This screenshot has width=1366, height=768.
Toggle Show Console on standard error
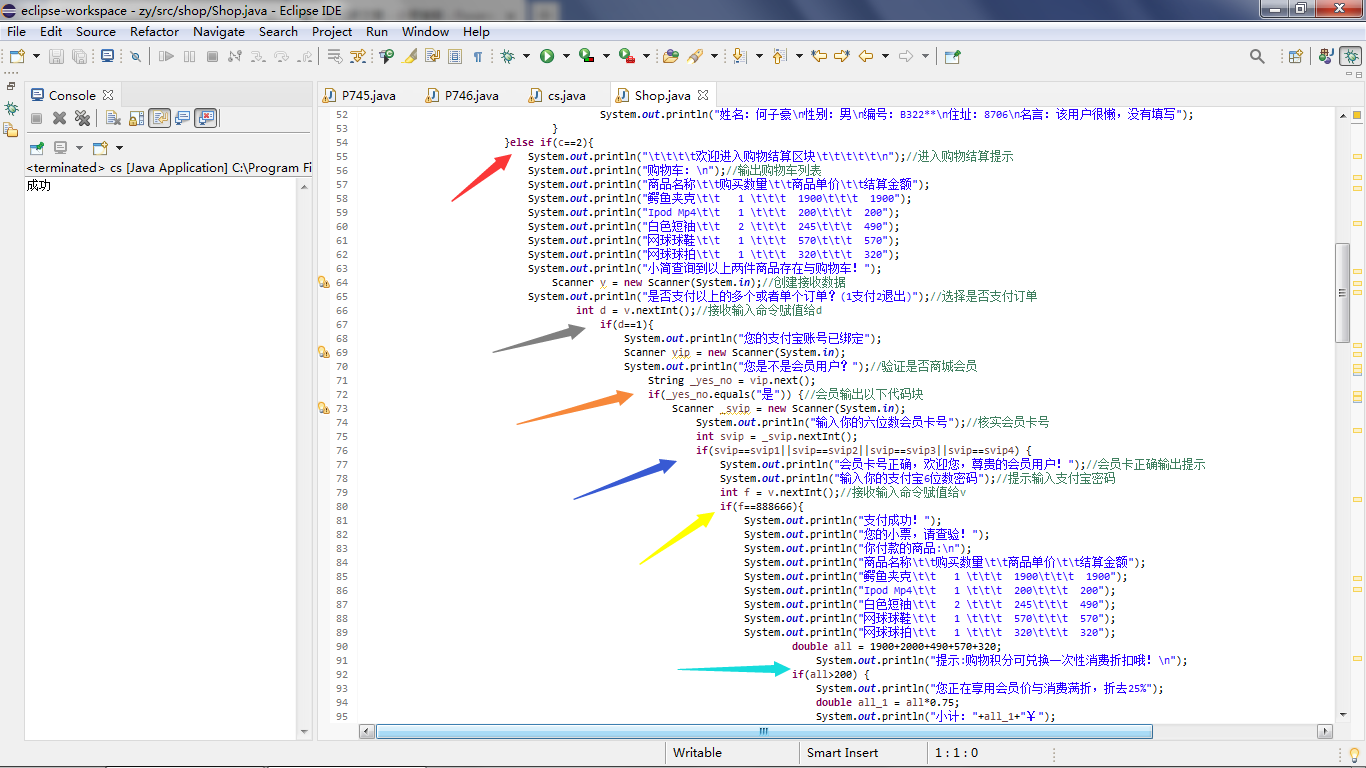pos(205,118)
